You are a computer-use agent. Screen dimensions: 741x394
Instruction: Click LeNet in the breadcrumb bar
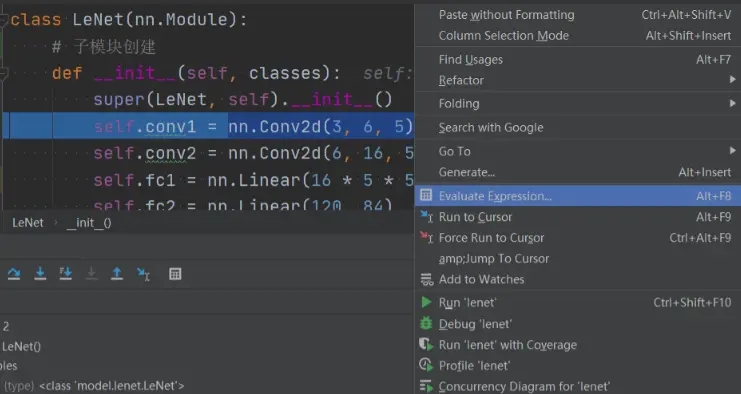coord(27,223)
